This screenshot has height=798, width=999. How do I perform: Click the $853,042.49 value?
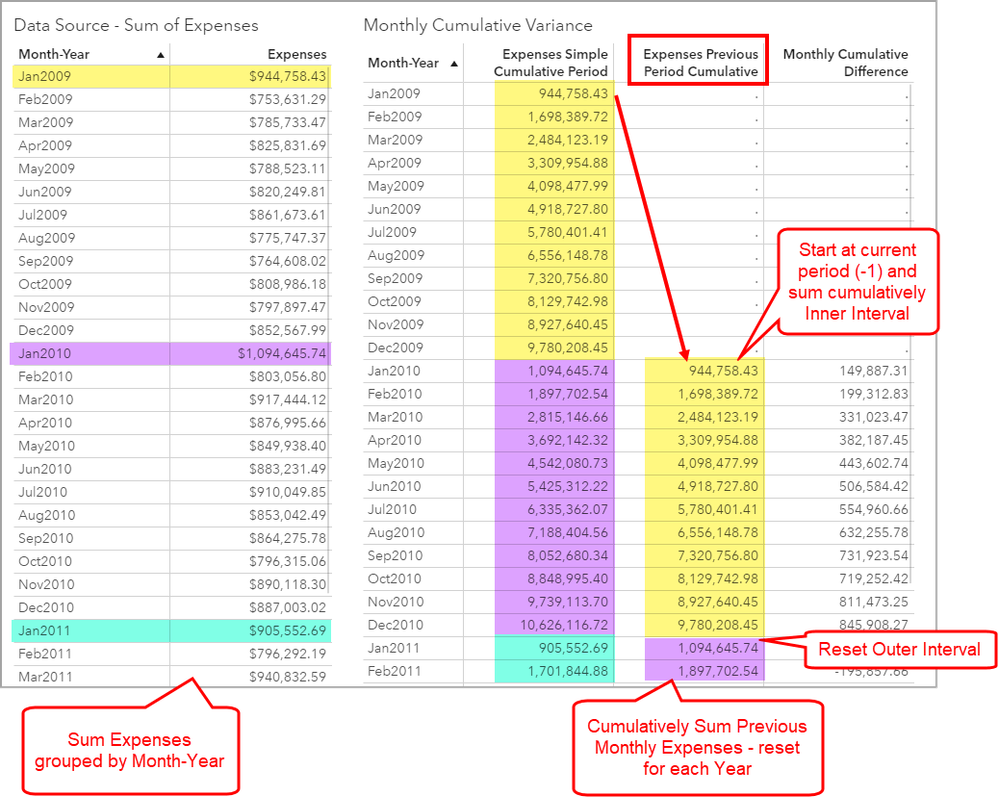tap(287, 515)
